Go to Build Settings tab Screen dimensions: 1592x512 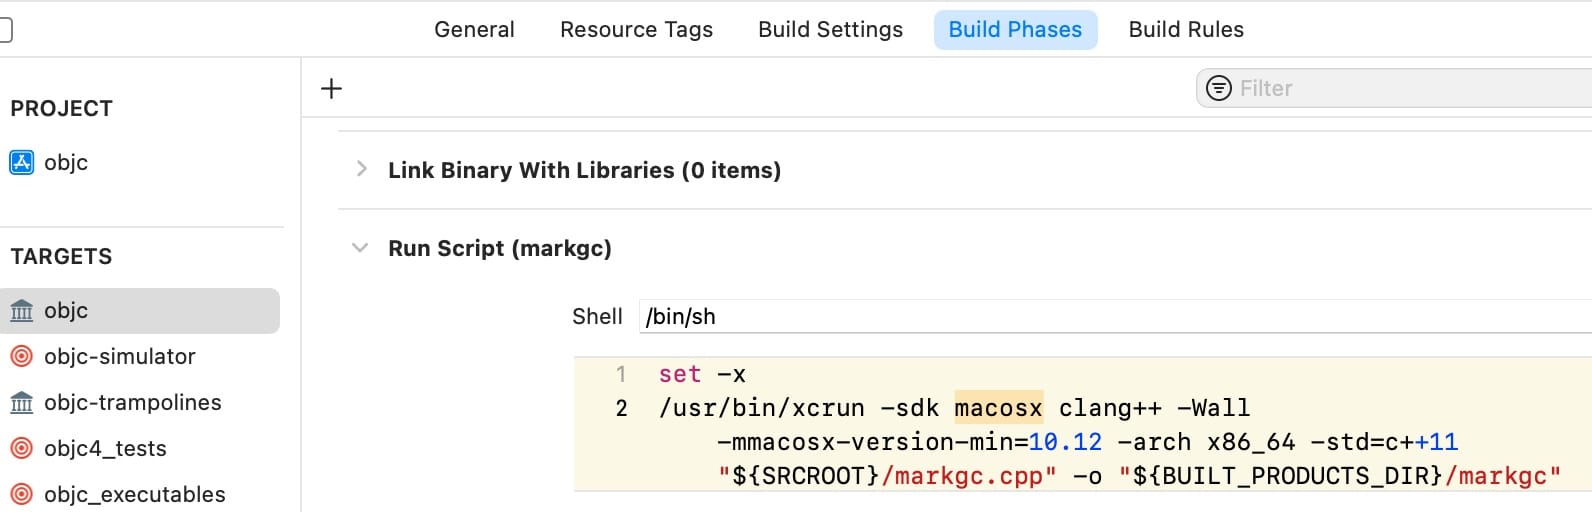[x=830, y=30]
